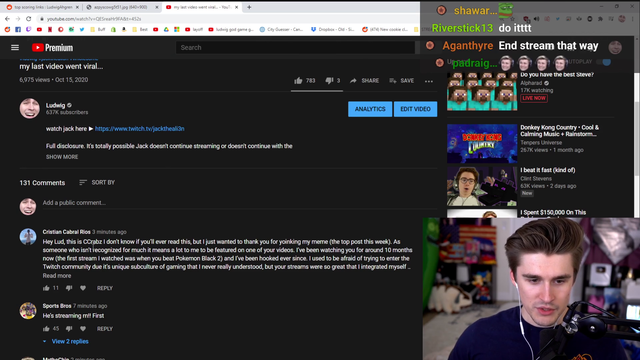The height and width of the screenshot is (360, 640).
Task: Reply to Cristian Cabral Rios's comment
Action: (x=104, y=288)
